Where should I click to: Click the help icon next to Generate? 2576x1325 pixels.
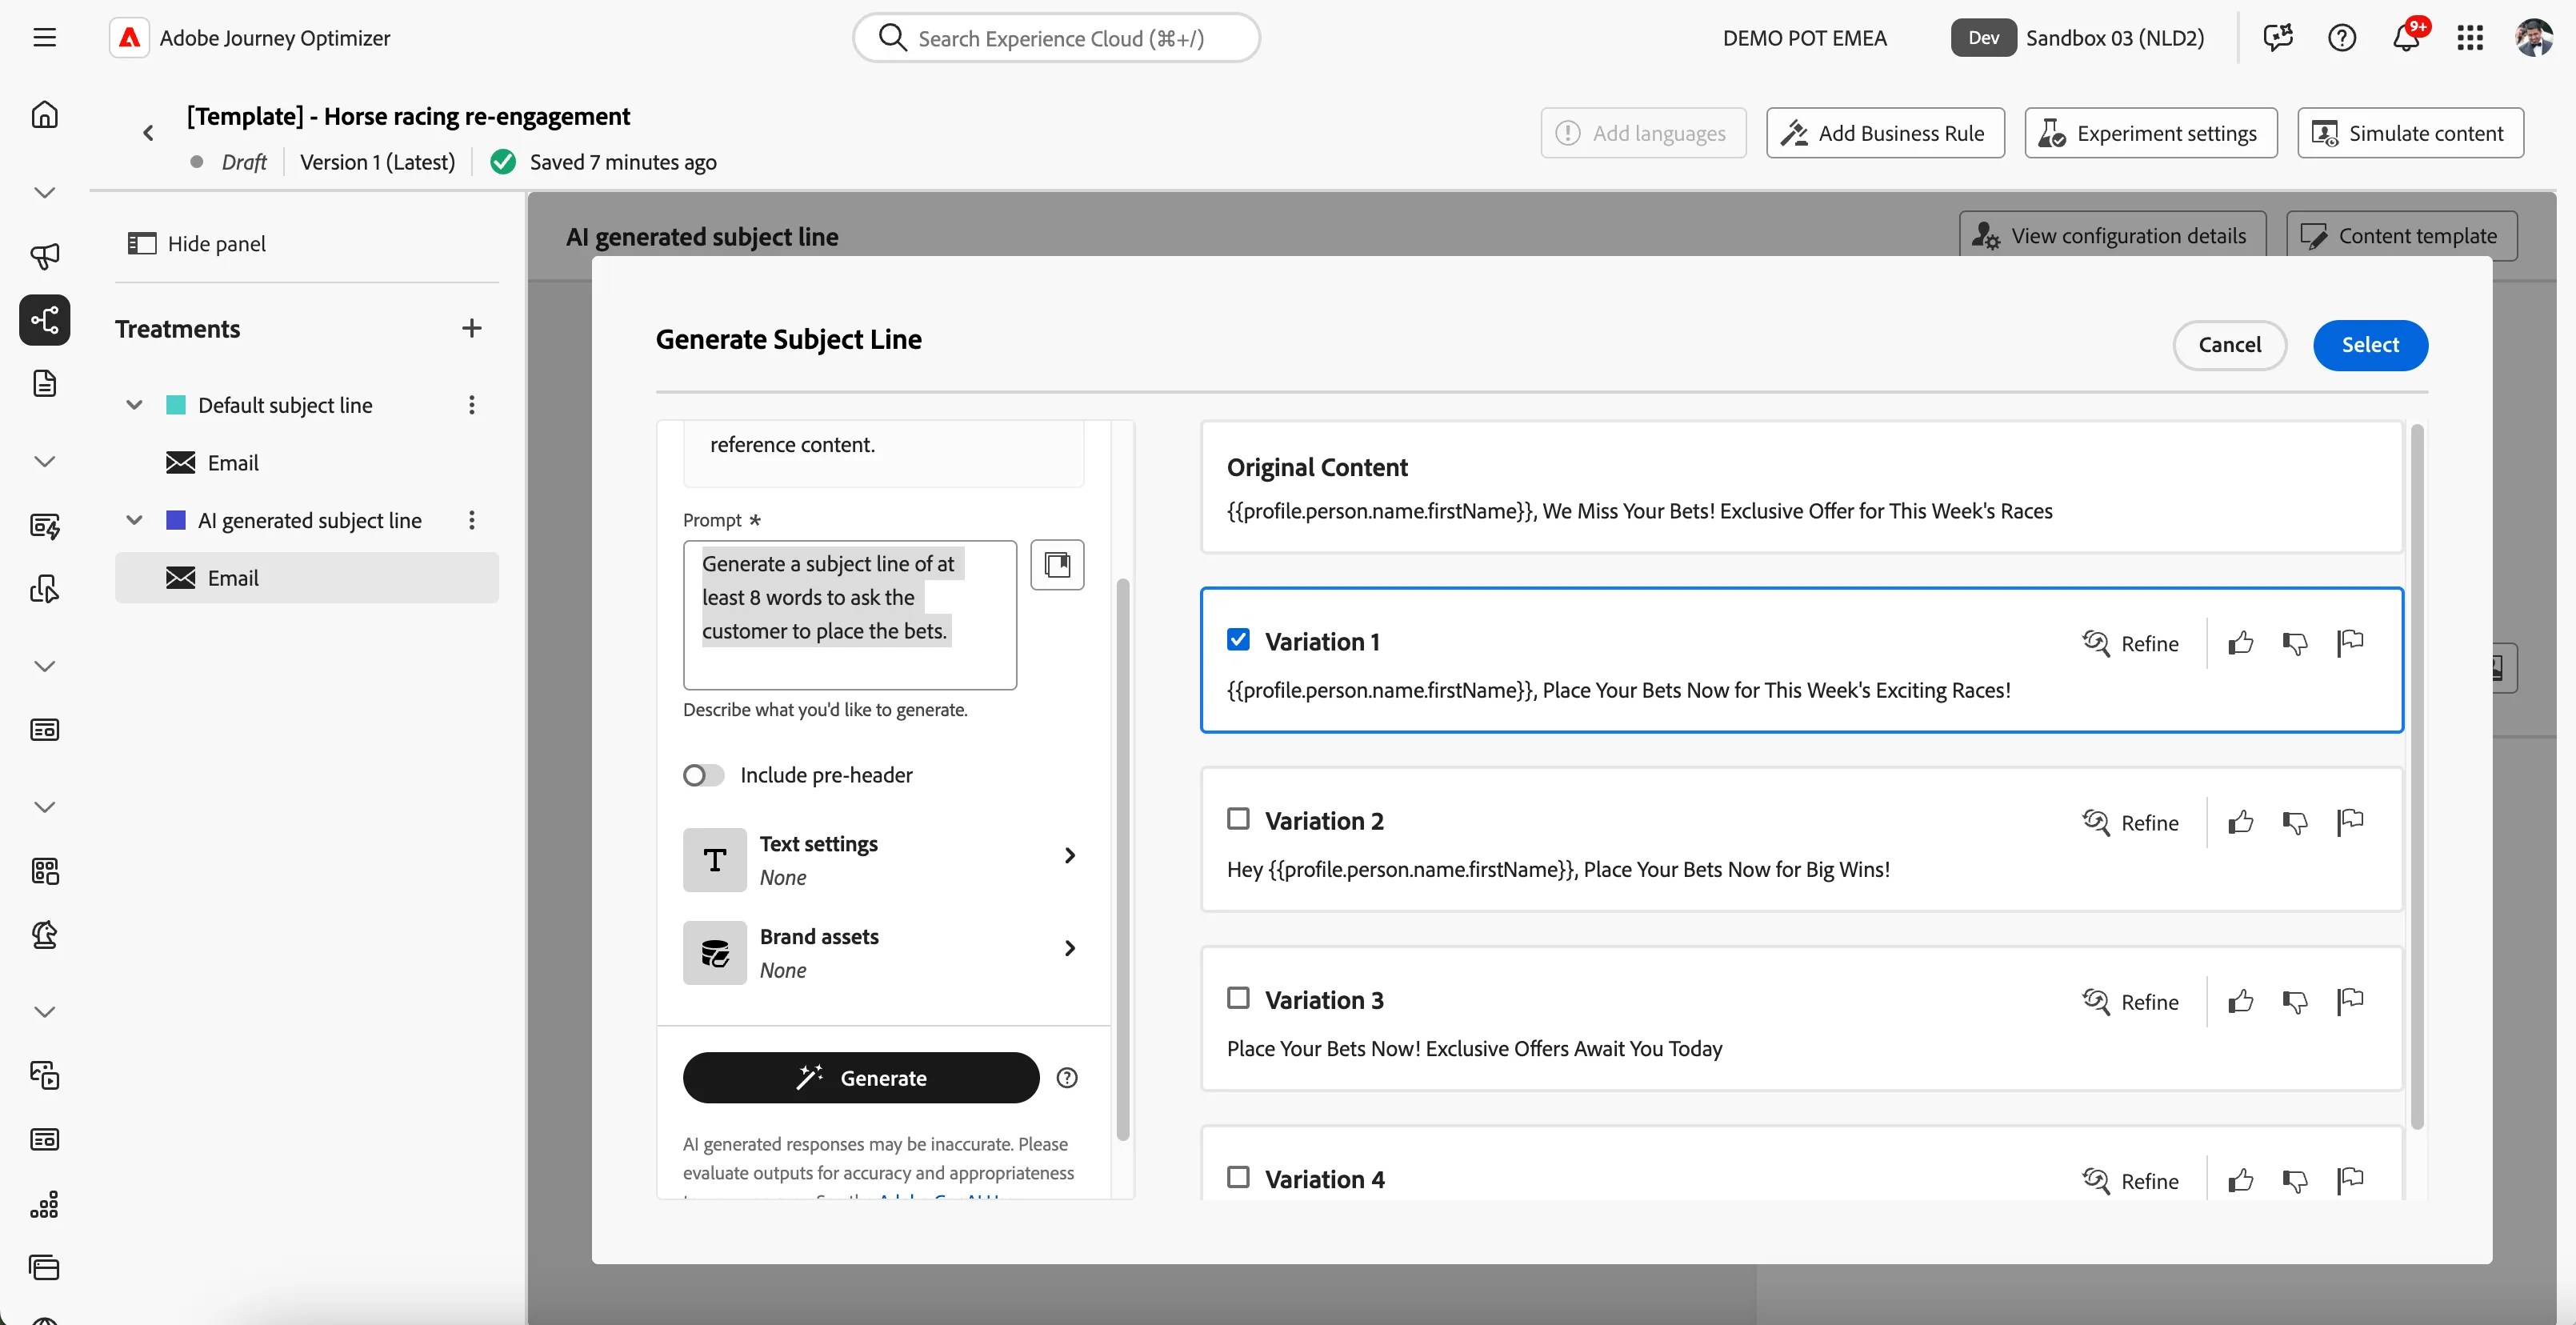click(1067, 1078)
